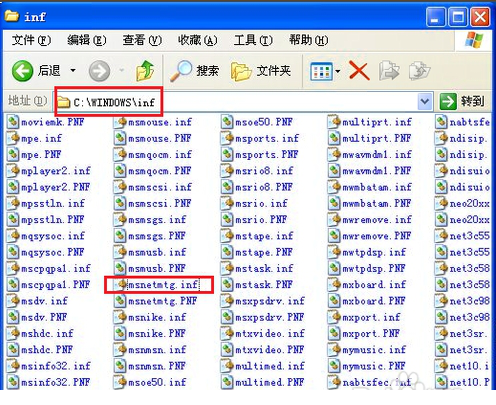Click the file name msmscsi.PNF
This screenshot has width=496, height=405.
pos(160,203)
